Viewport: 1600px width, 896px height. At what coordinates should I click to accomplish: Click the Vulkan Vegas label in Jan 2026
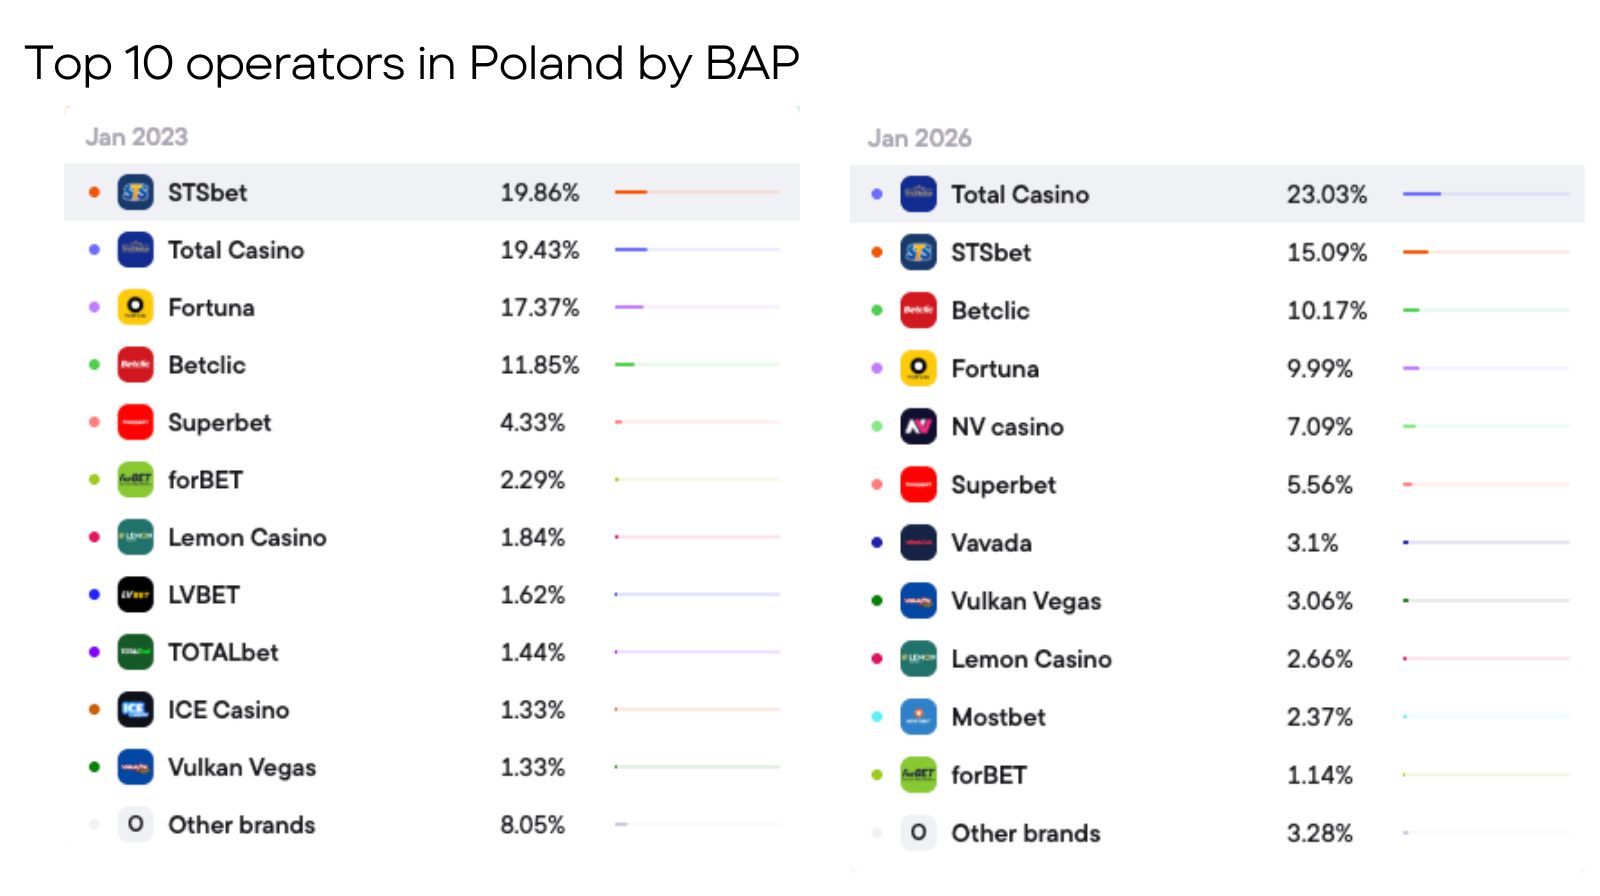click(x=1026, y=601)
